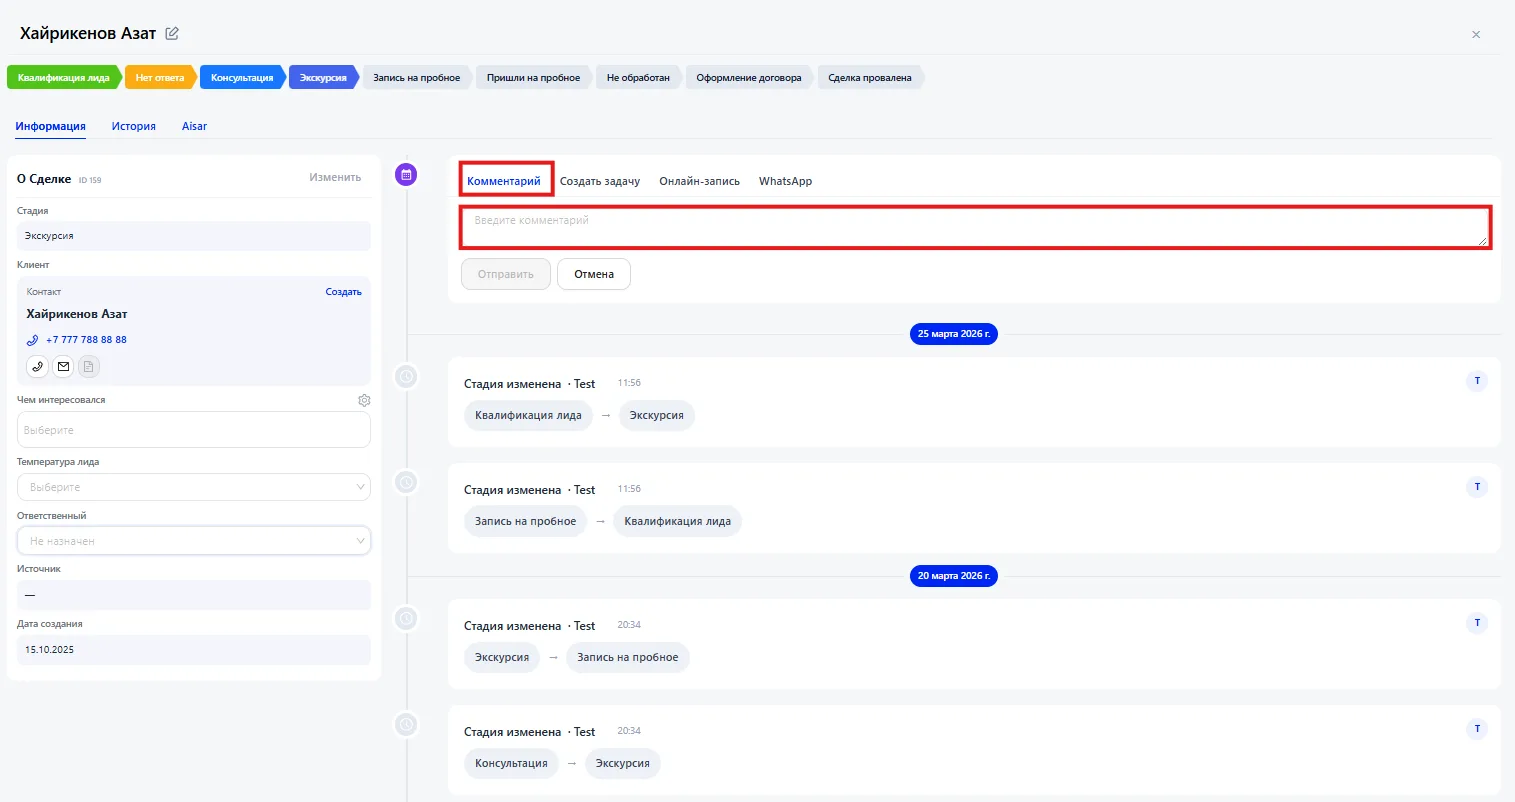Click the 20:34 Экскурсия → Запись на пробное entry time
Screen dimensions: 1515x802
[629, 625]
